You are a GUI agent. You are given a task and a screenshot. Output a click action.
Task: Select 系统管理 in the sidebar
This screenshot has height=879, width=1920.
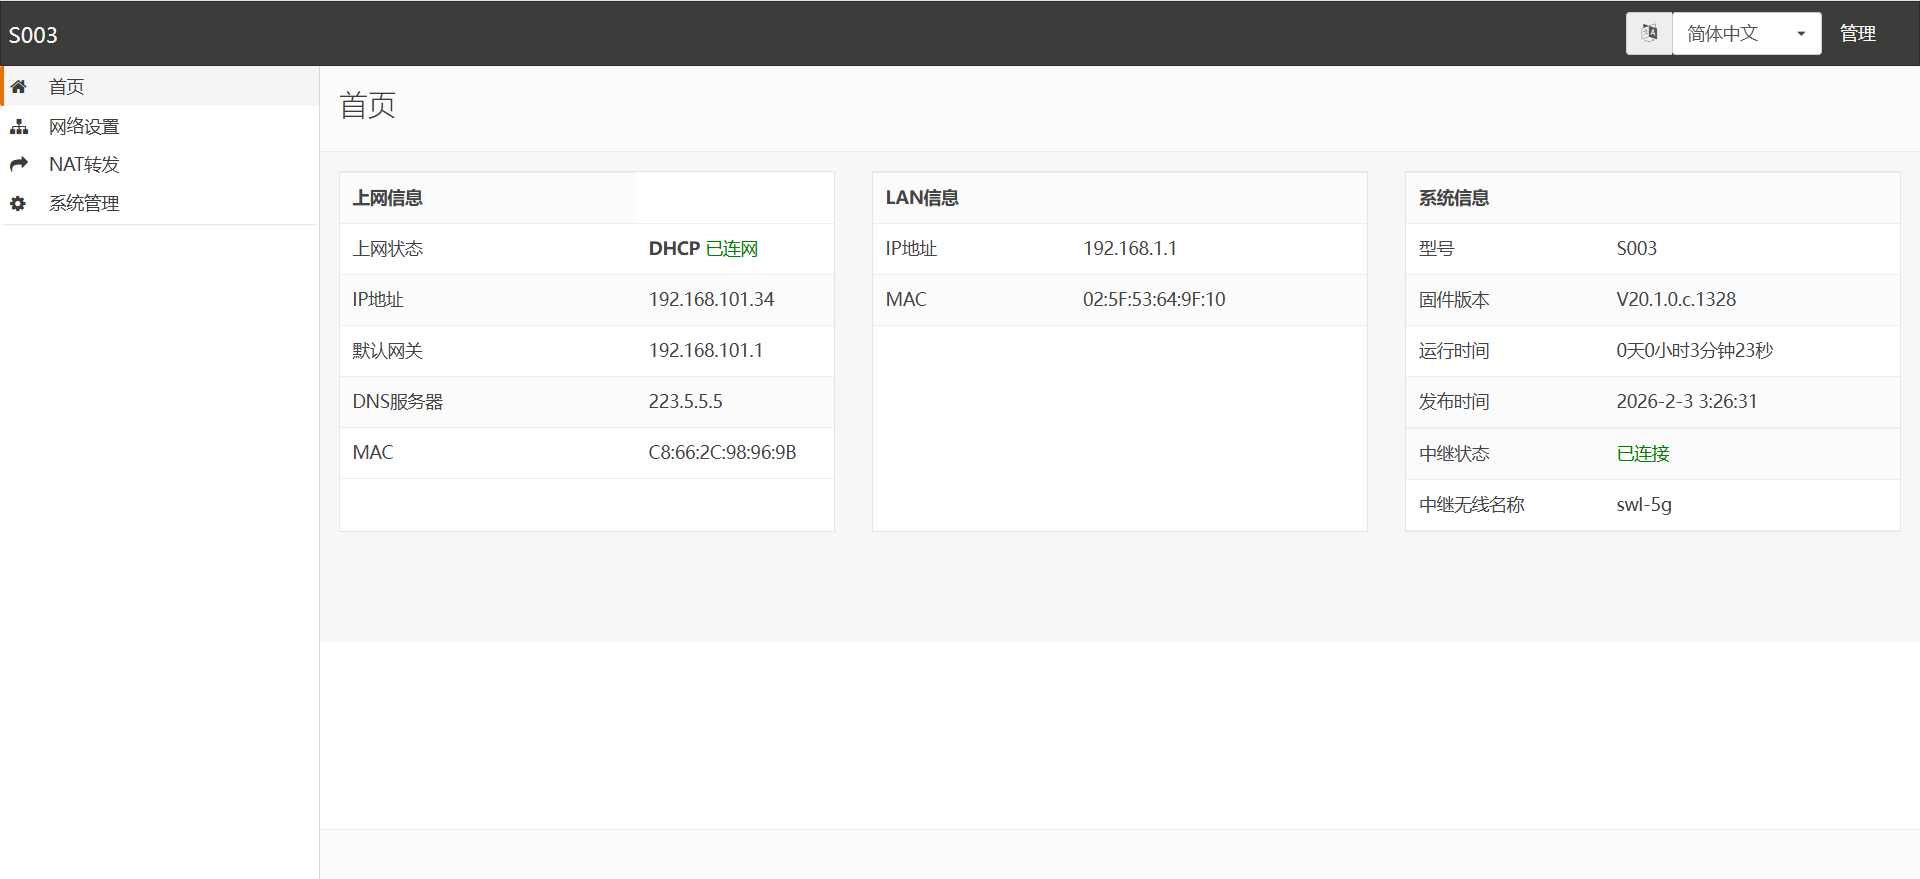(84, 204)
